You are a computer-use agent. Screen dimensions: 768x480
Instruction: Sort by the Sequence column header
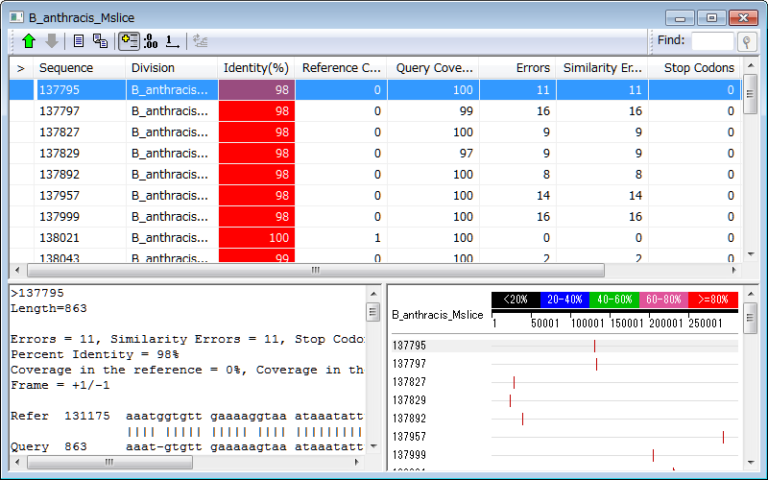pyautogui.click(x=79, y=68)
